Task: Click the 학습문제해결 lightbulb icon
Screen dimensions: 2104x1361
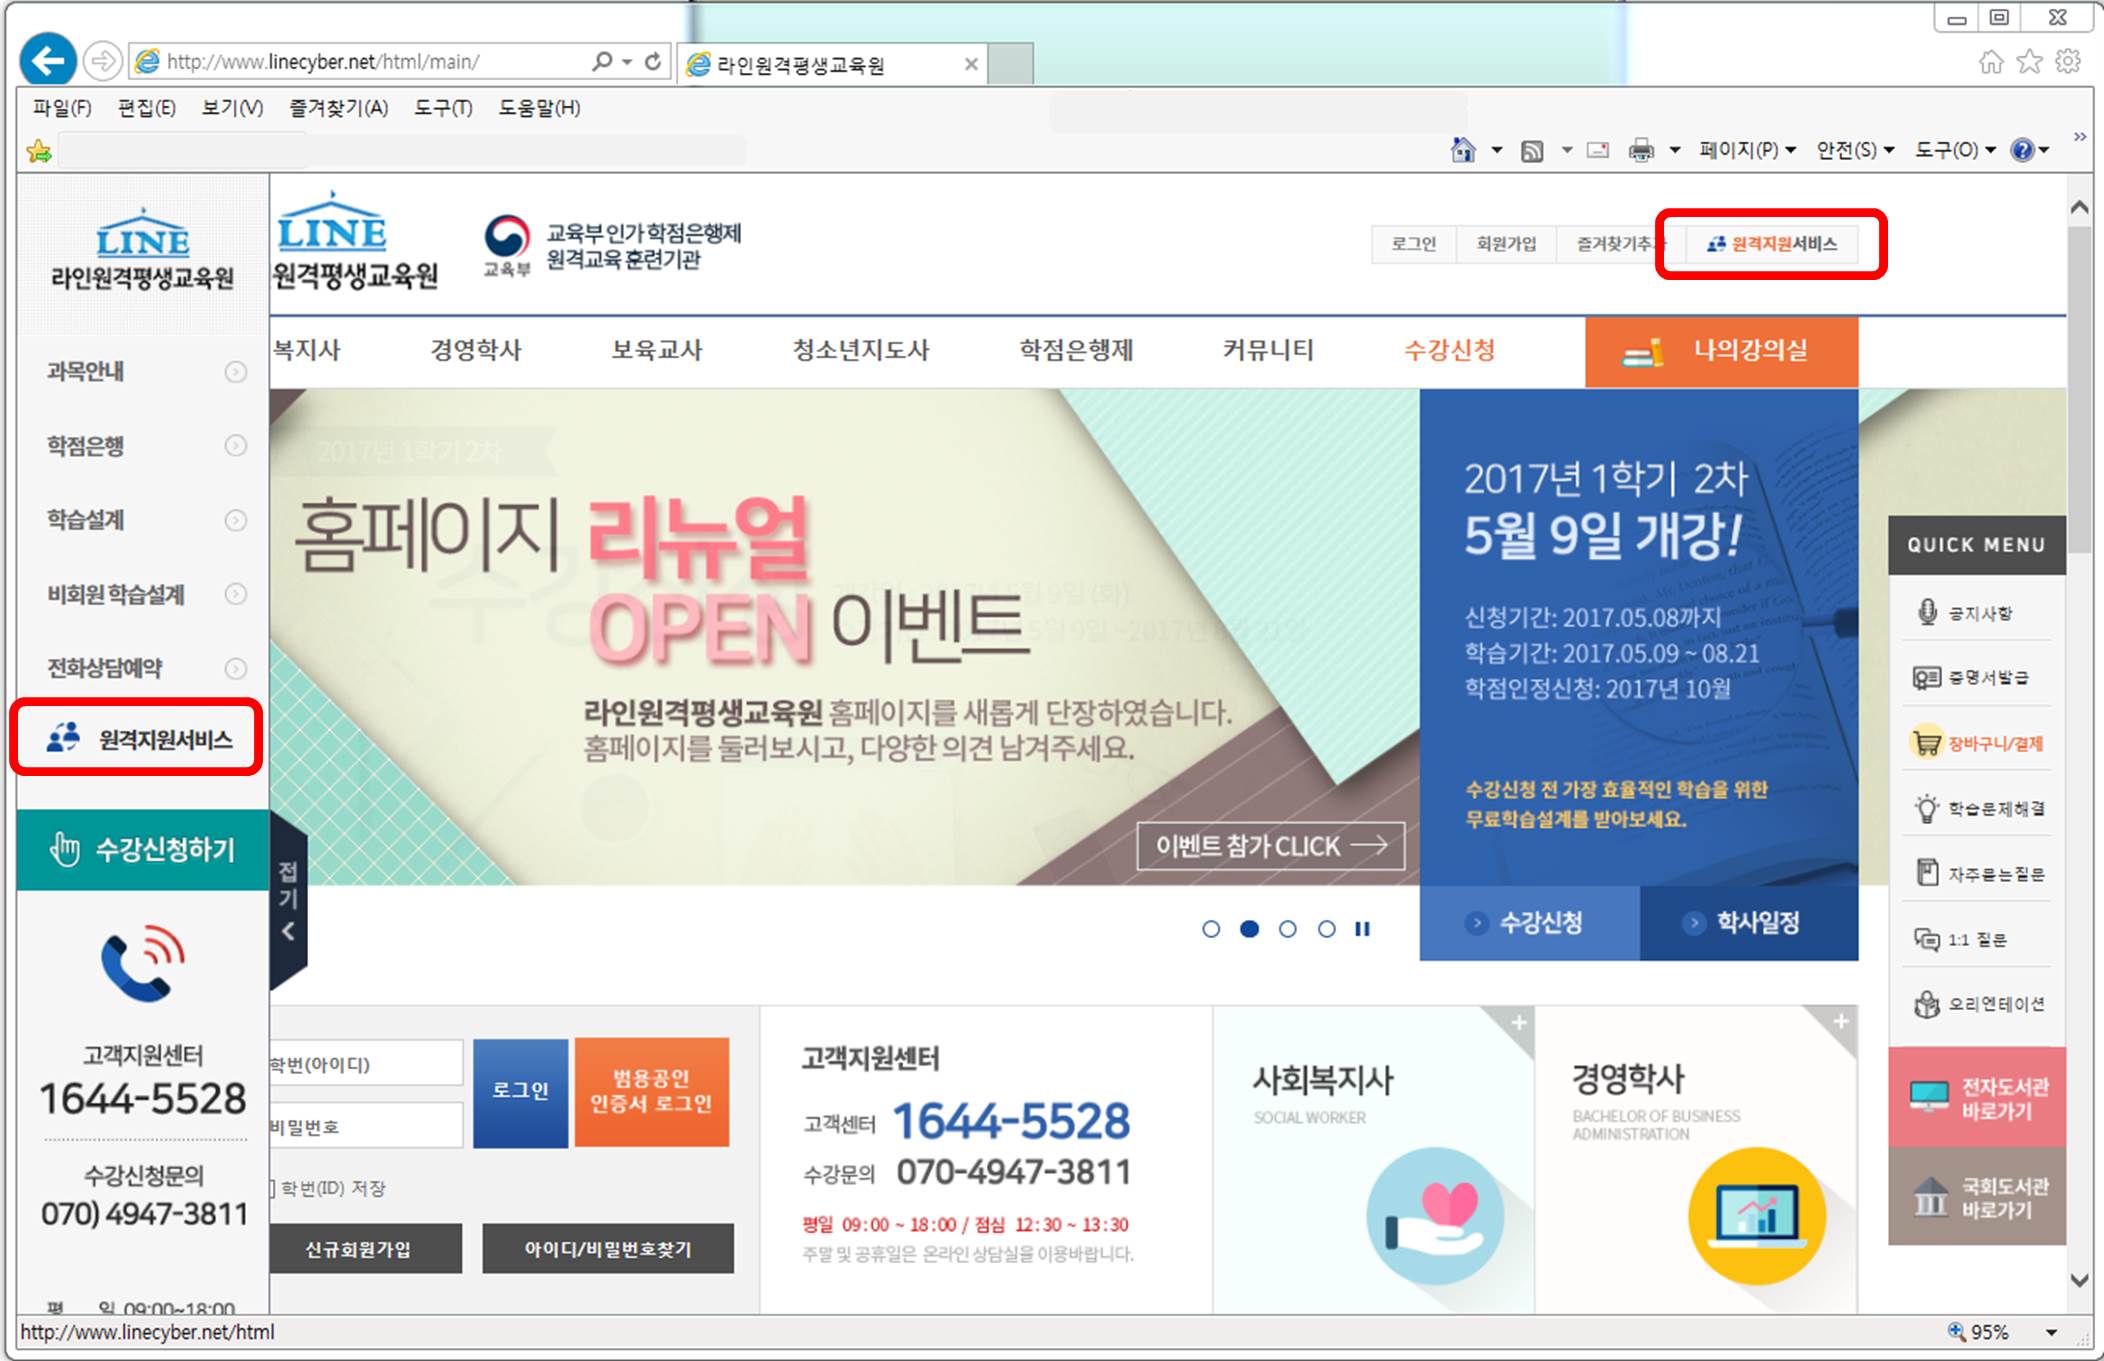Action: (1926, 808)
